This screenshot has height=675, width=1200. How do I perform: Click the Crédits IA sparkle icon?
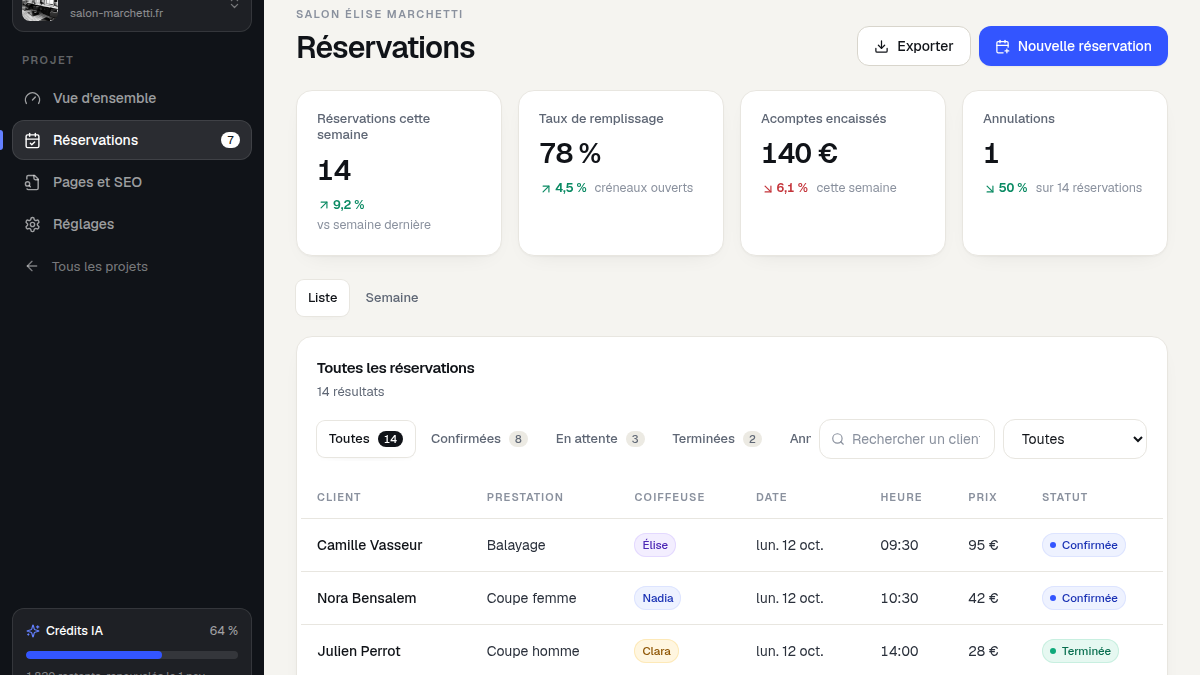tap(33, 631)
